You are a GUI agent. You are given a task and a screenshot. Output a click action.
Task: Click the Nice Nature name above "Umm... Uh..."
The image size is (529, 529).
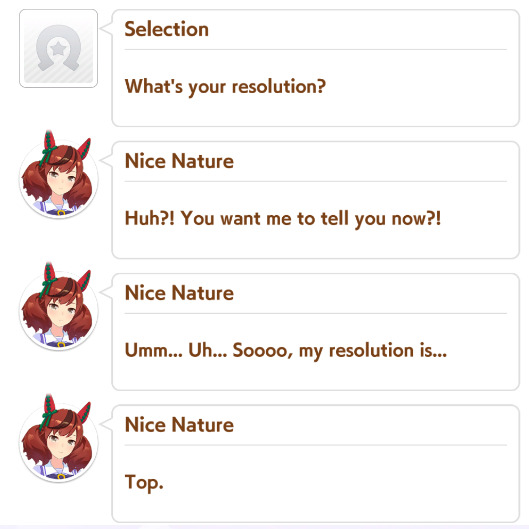179,293
